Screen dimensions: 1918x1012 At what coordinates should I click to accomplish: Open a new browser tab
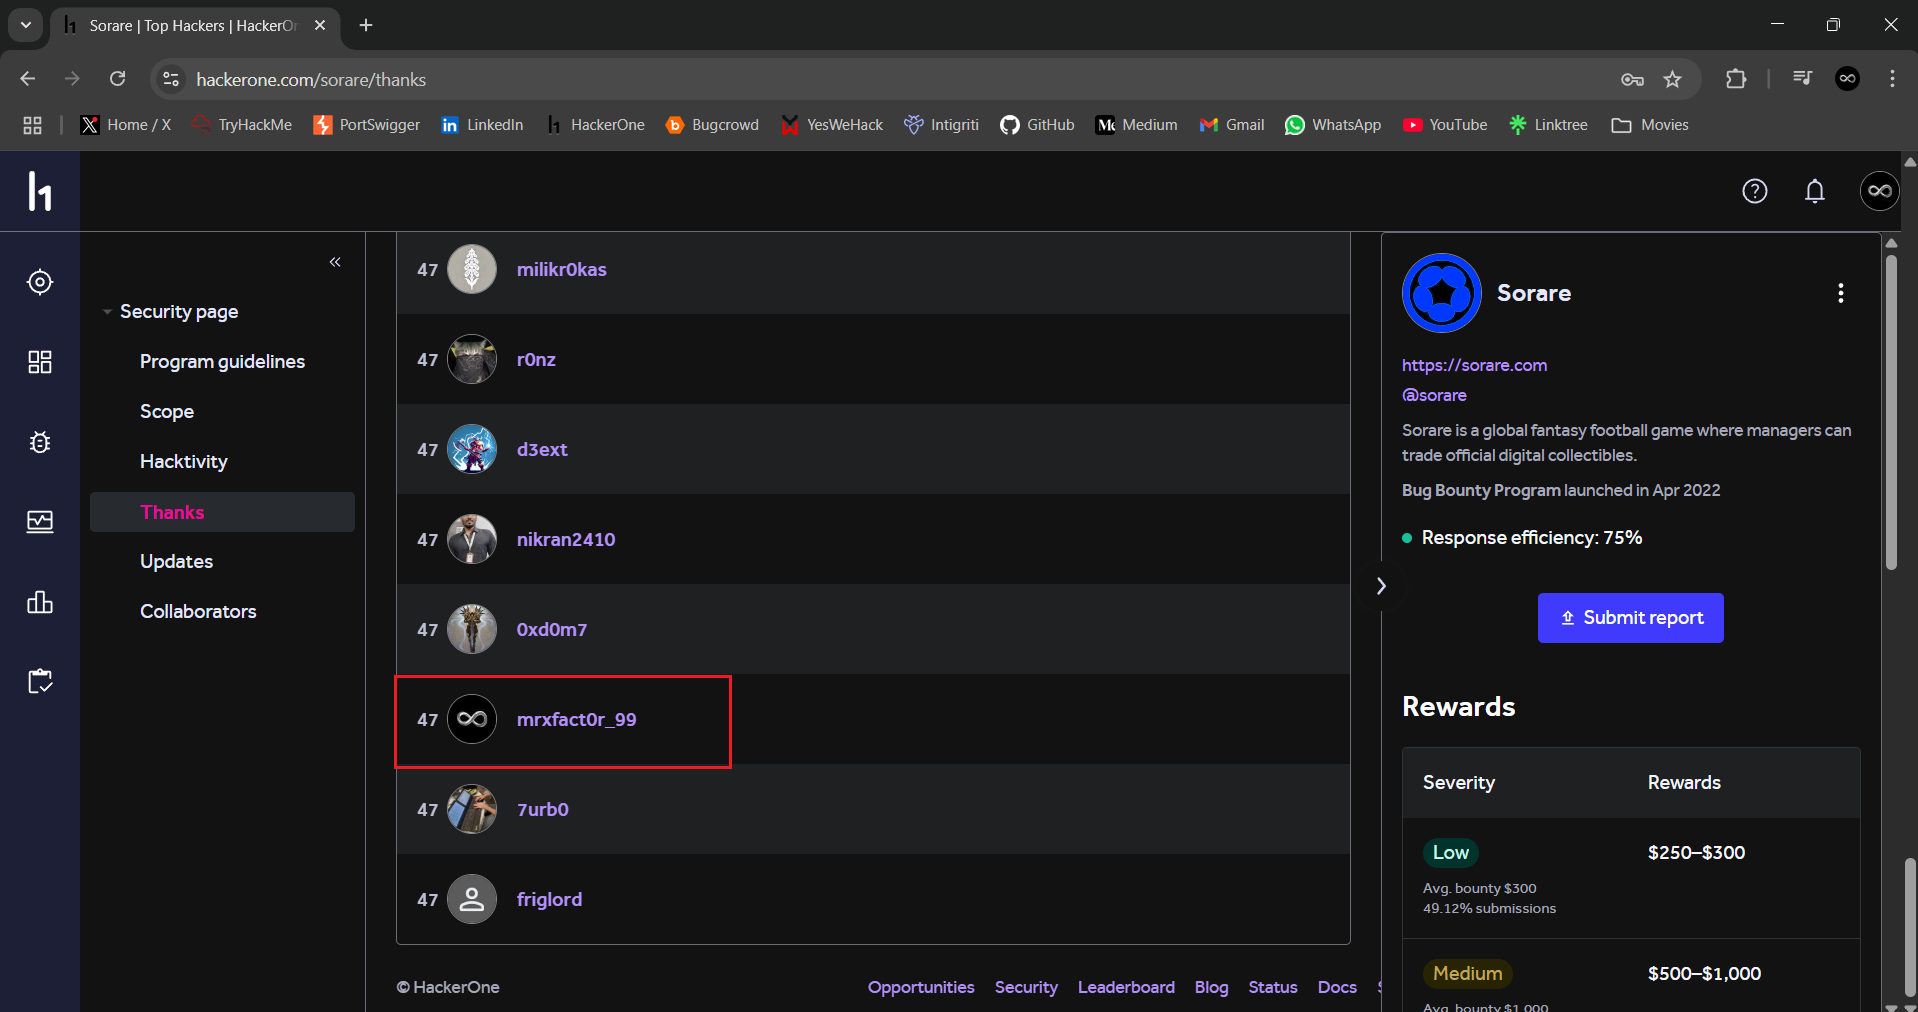coord(366,25)
